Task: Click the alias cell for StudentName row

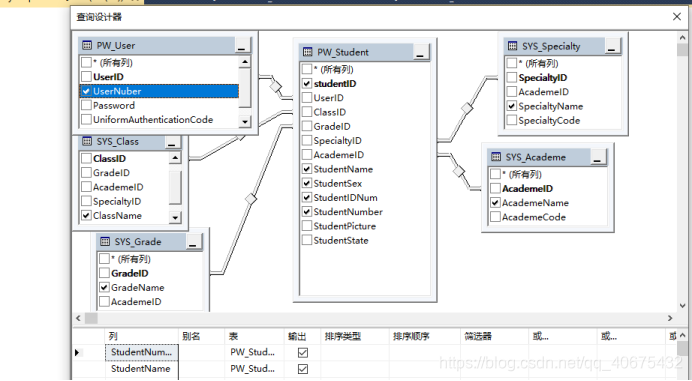Action: pos(201,369)
